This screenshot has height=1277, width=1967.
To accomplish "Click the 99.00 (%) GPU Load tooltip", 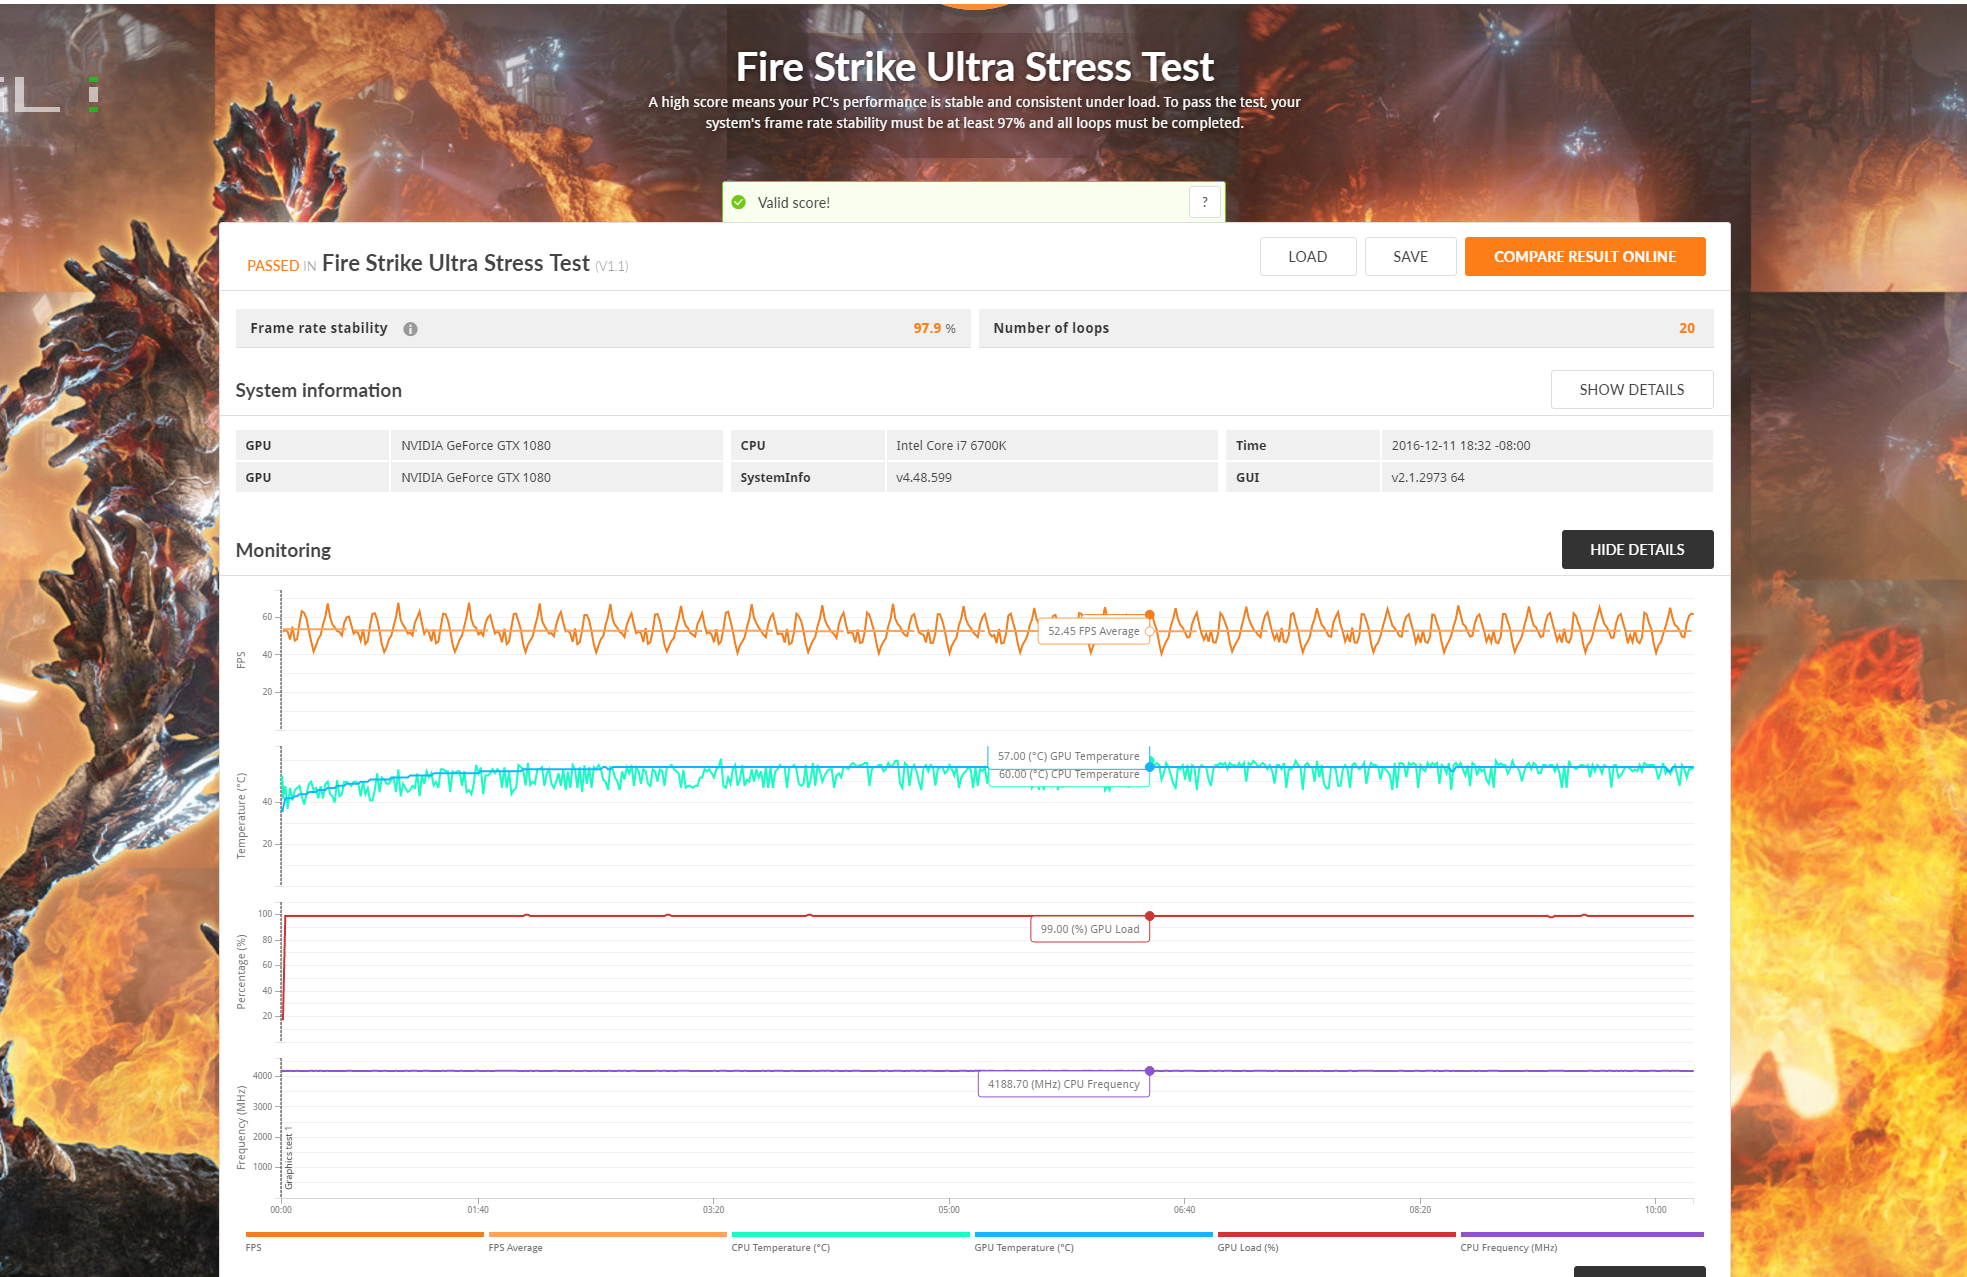I will point(1090,930).
